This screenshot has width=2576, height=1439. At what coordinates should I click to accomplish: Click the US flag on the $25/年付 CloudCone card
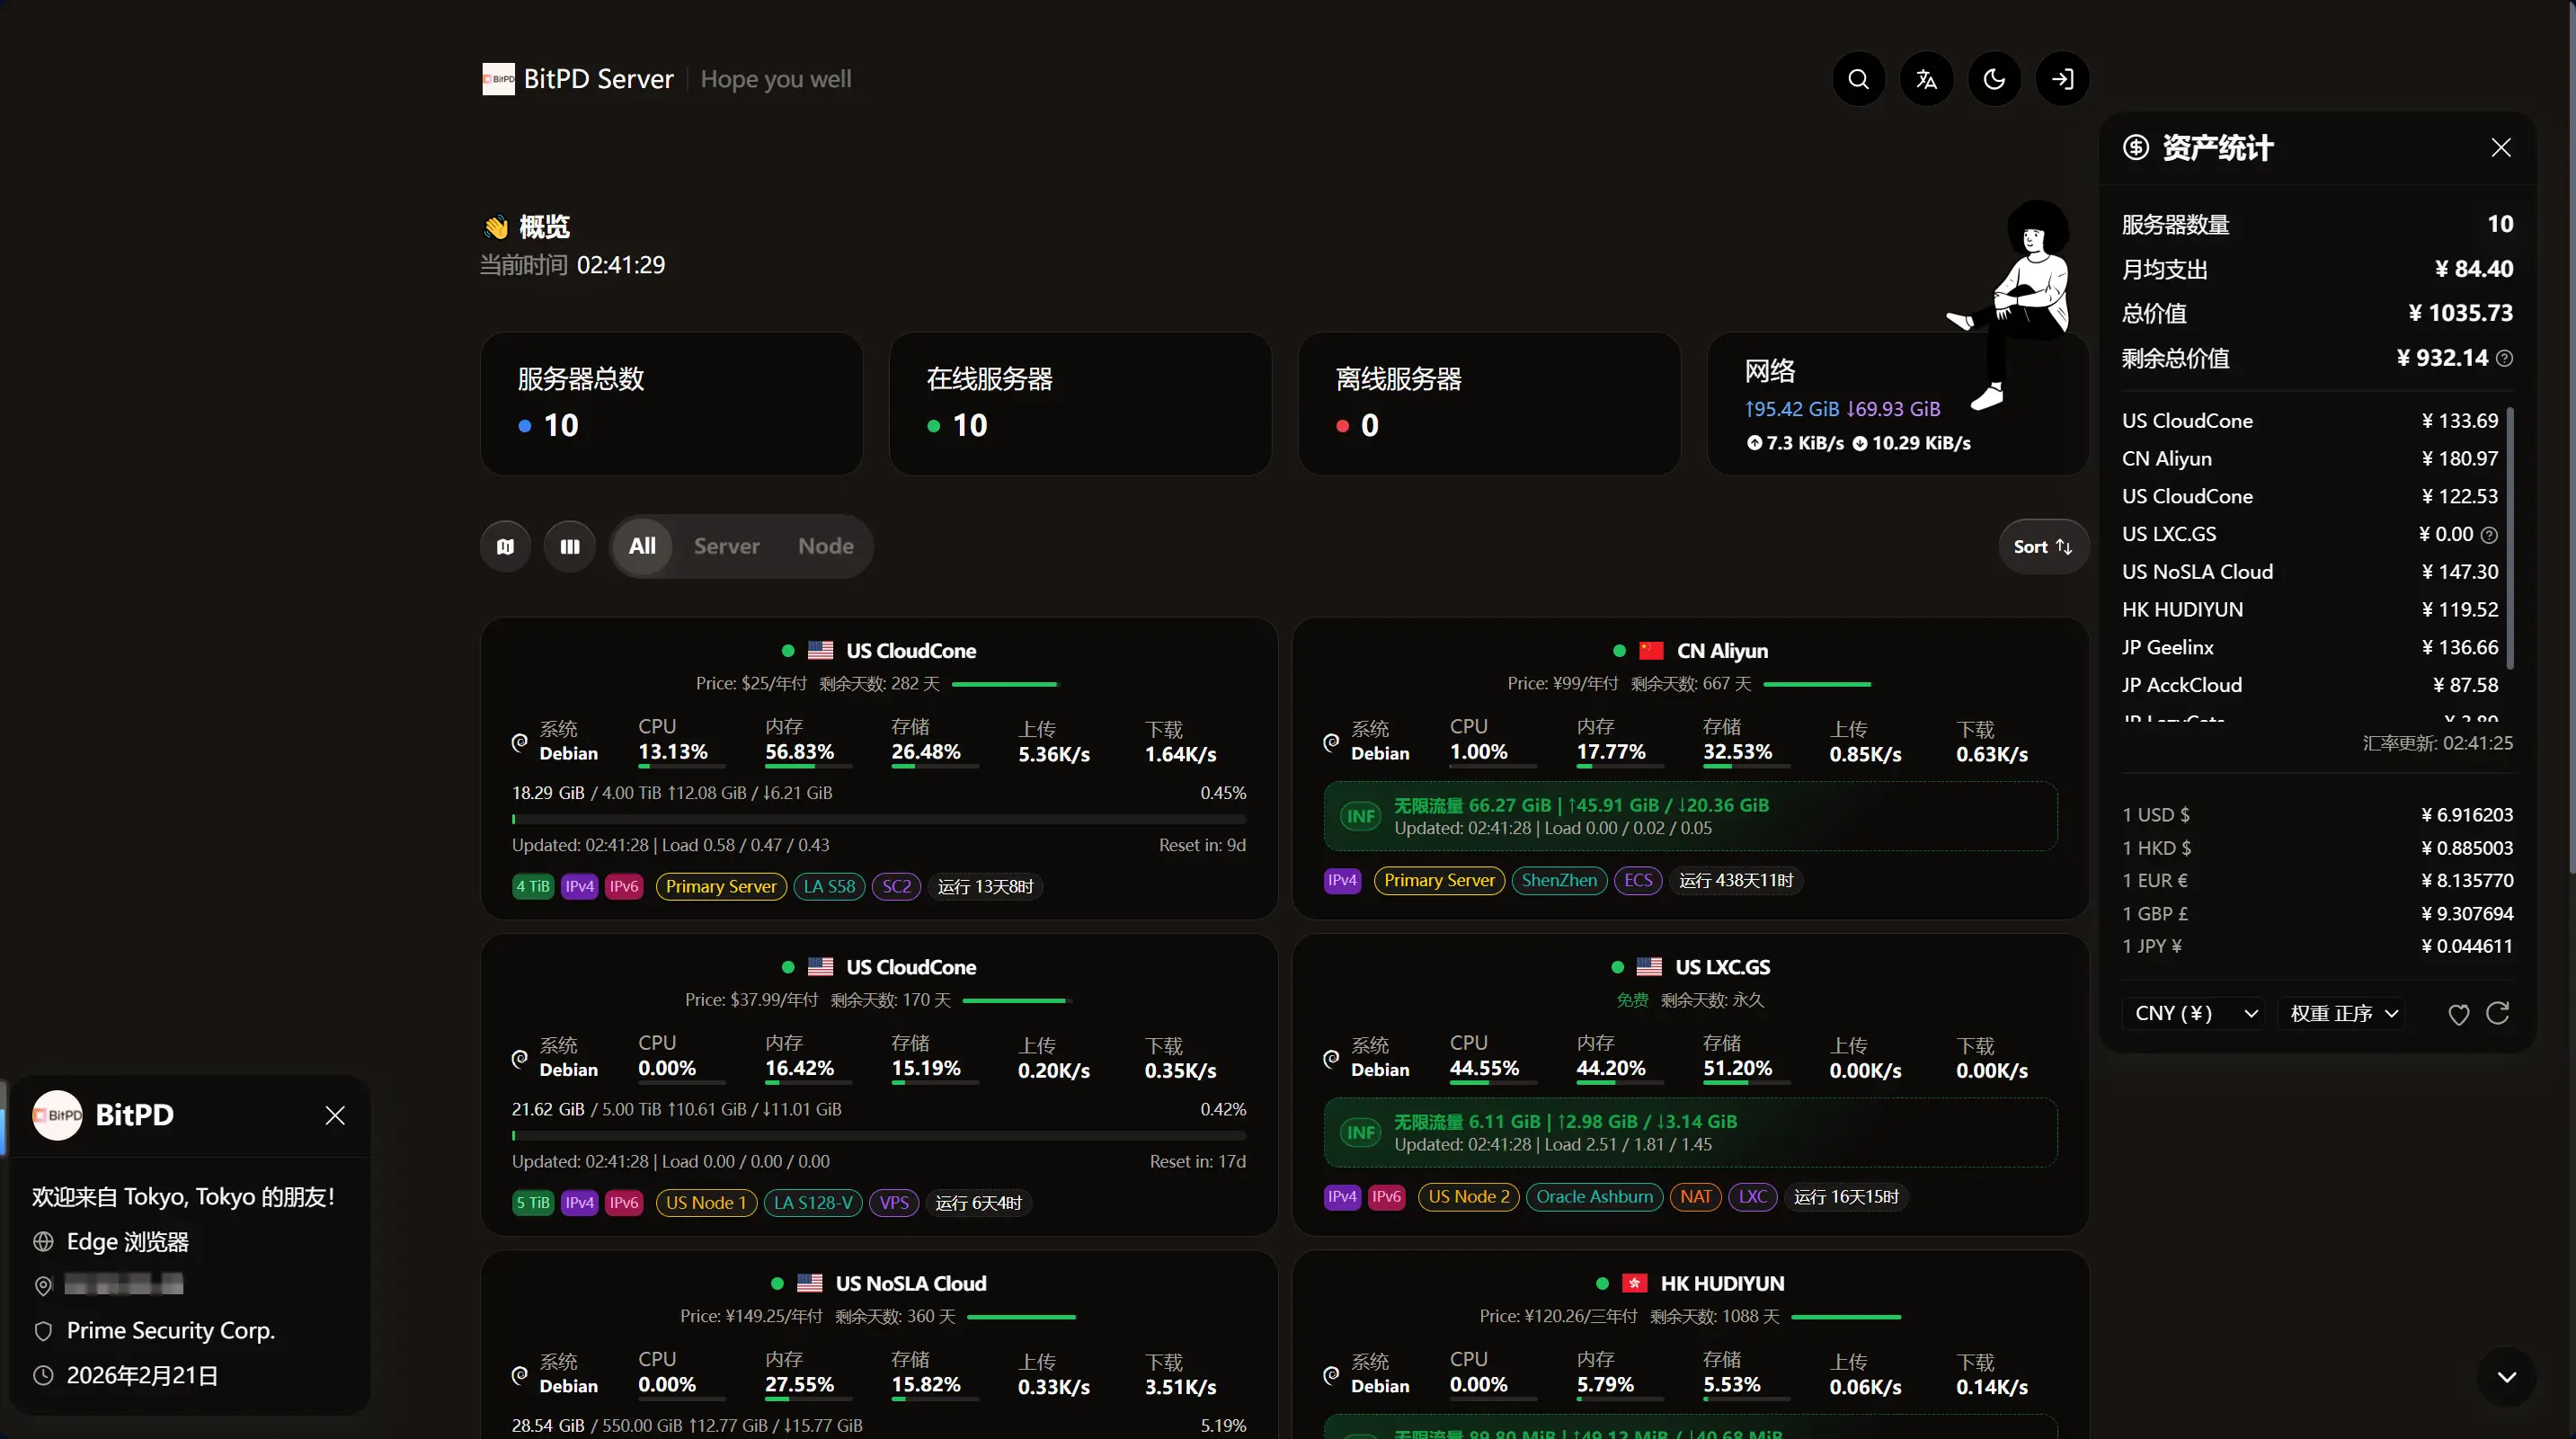[x=820, y=651]
